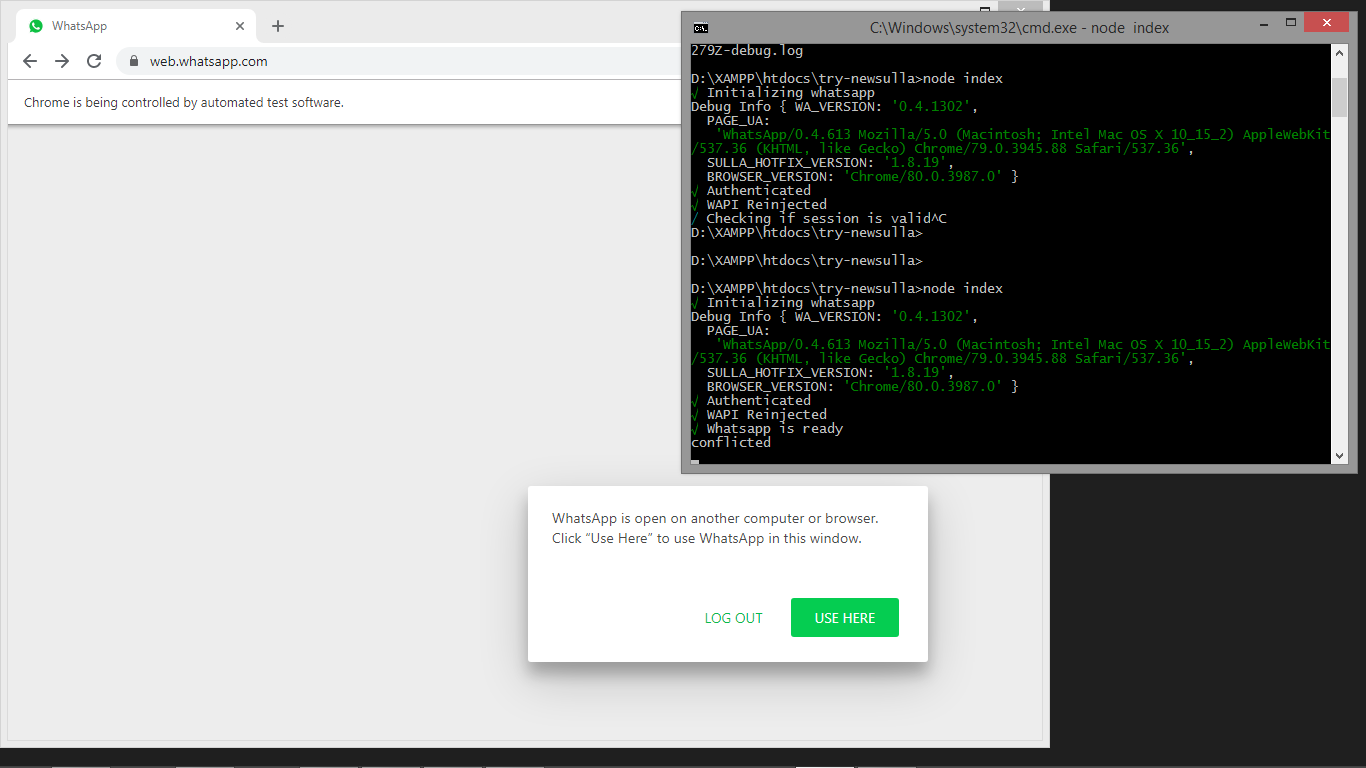The image size is (1366, 768).
Task: Click the browser Back navigation arrow
Action: pos(29,61)
